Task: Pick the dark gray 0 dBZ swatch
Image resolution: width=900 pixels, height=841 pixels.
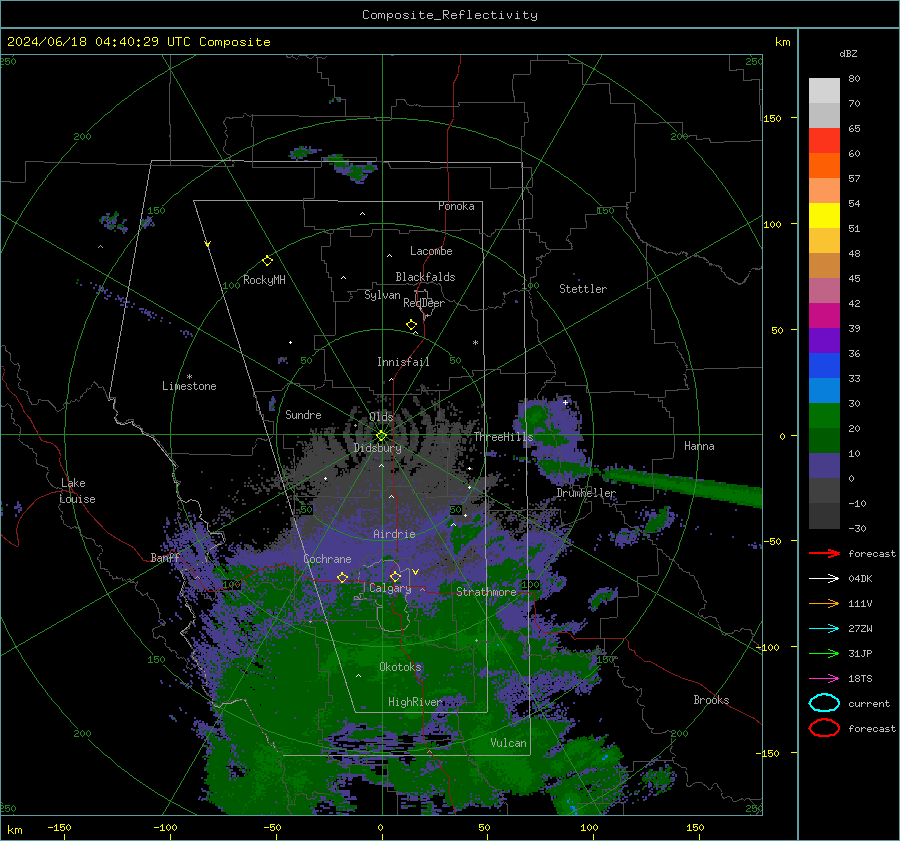Action: (x=824, y=490)
